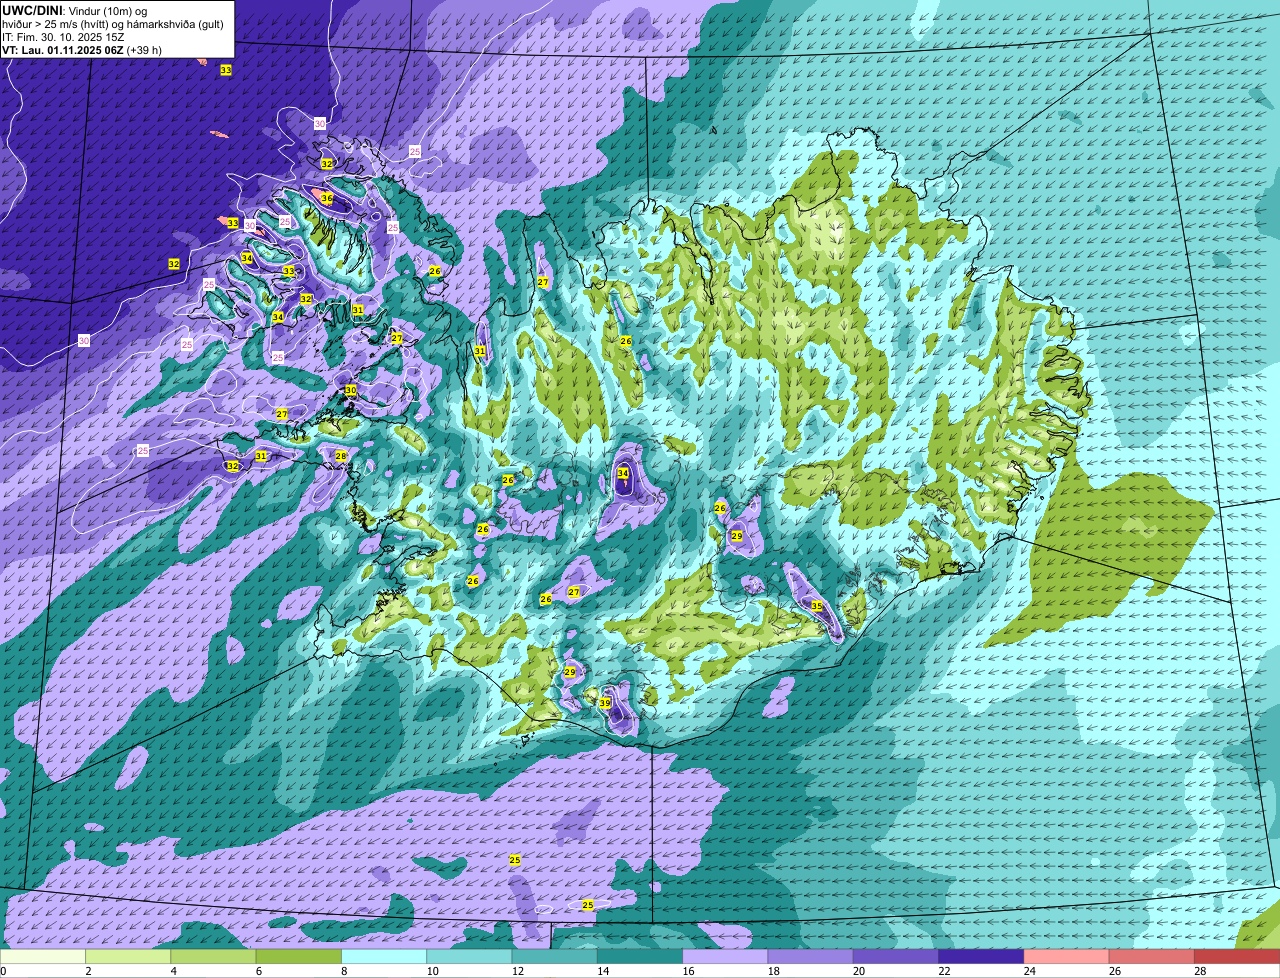
Task: Click the olive green 6–8 legend swatch
Action: click(x=299, y=956)
